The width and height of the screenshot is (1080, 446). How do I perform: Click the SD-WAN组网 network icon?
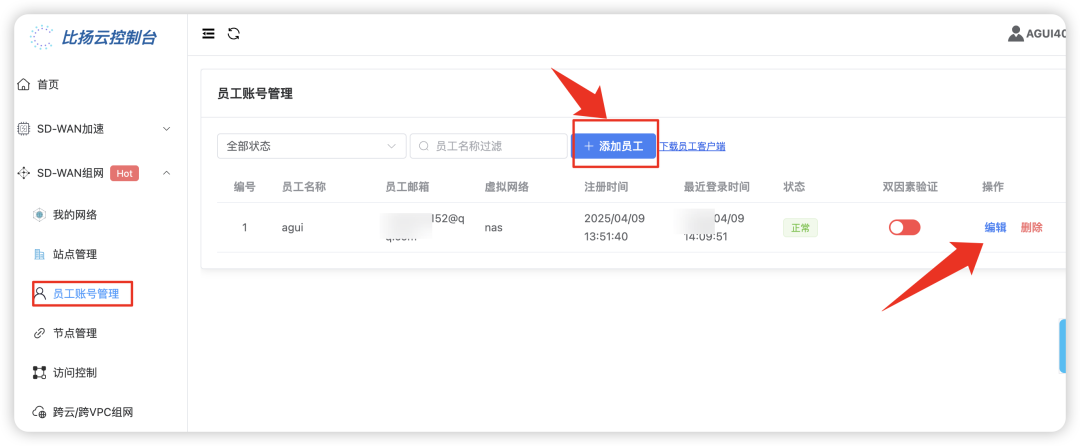coord(23,173)
